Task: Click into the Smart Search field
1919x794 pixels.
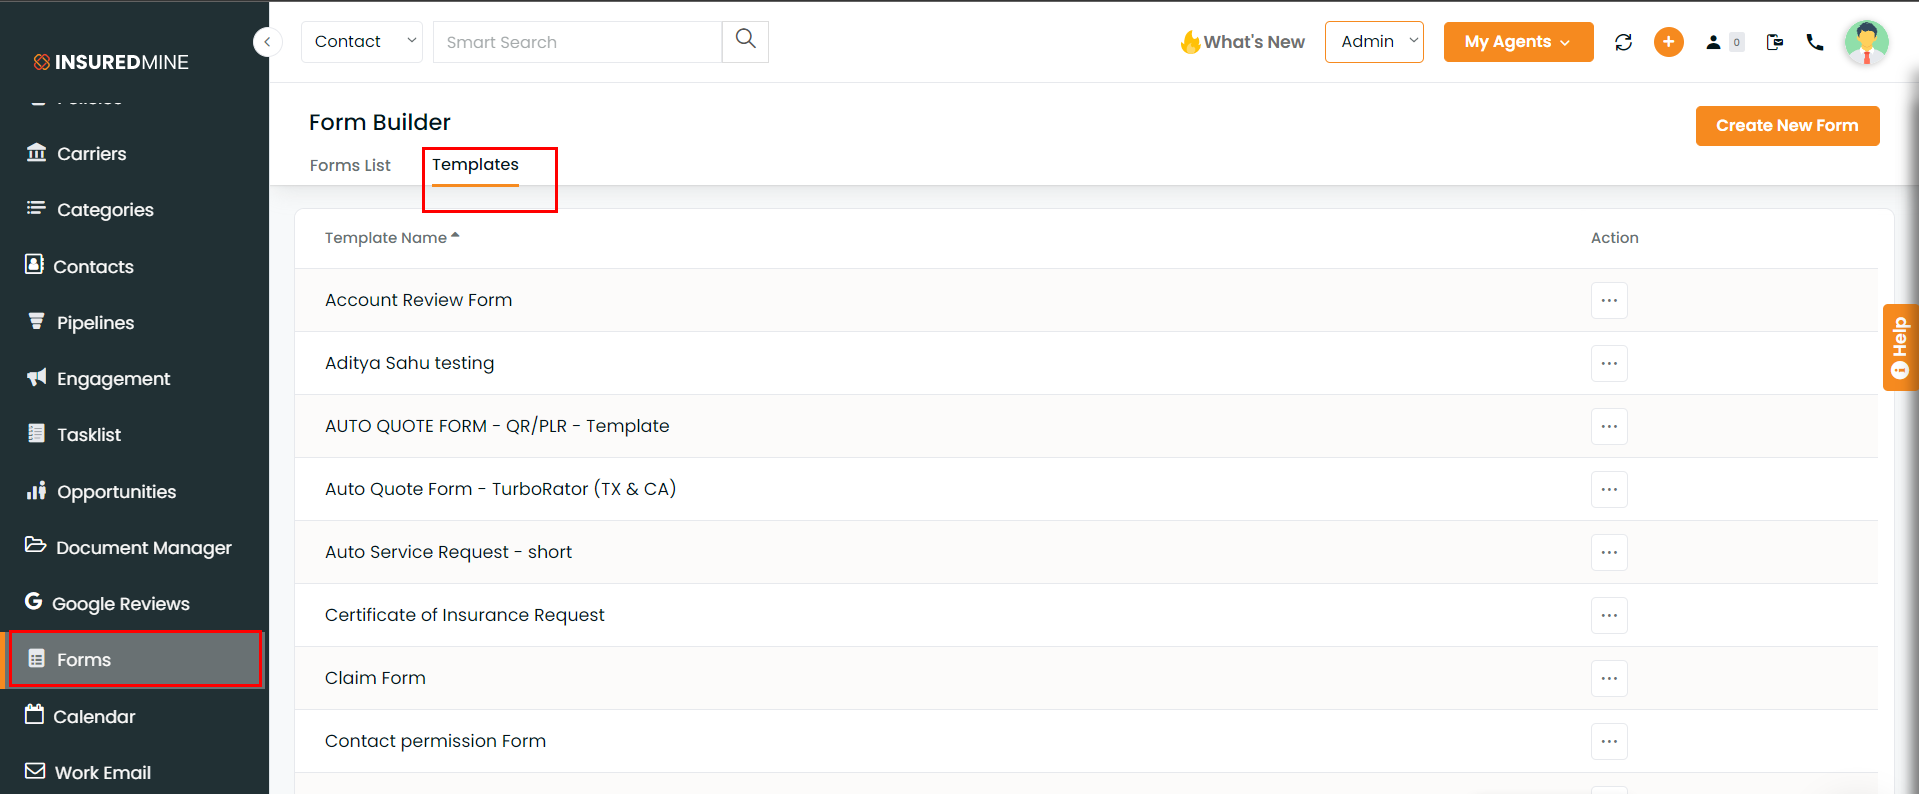Action: (577, 42)
